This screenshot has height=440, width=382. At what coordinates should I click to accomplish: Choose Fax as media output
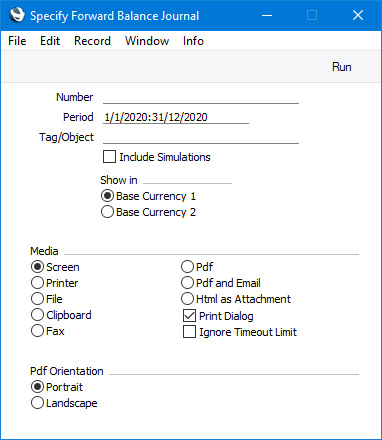37,331
